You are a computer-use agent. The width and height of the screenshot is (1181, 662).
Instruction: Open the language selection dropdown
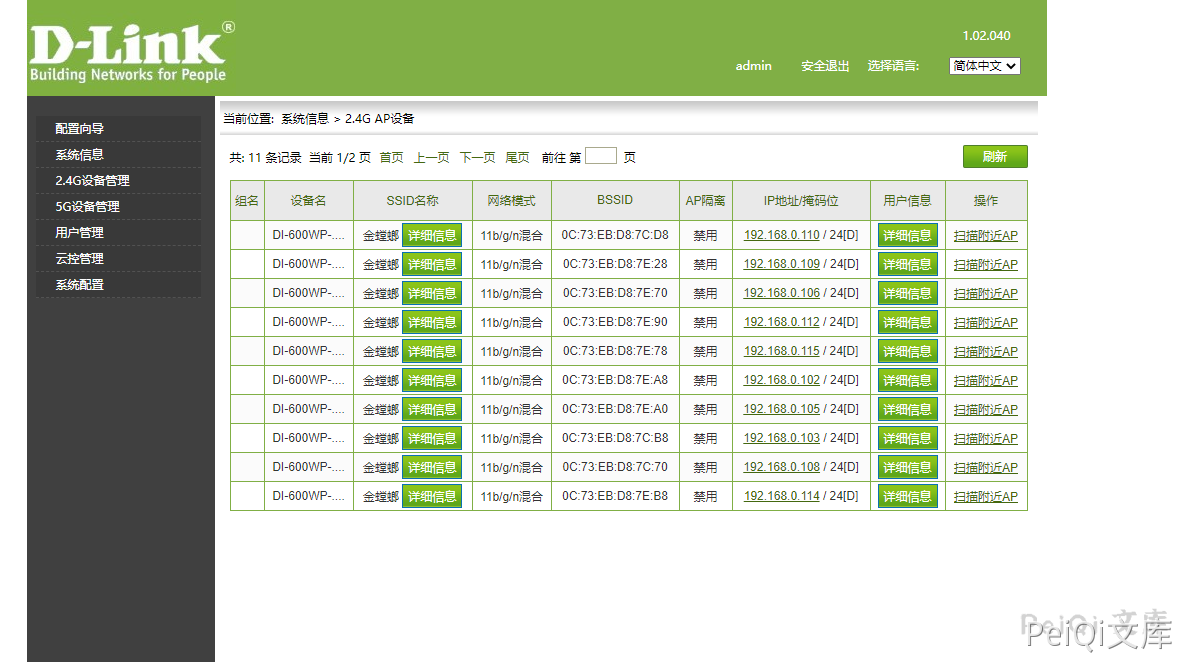pyautogui.click(x=984, y=66)
